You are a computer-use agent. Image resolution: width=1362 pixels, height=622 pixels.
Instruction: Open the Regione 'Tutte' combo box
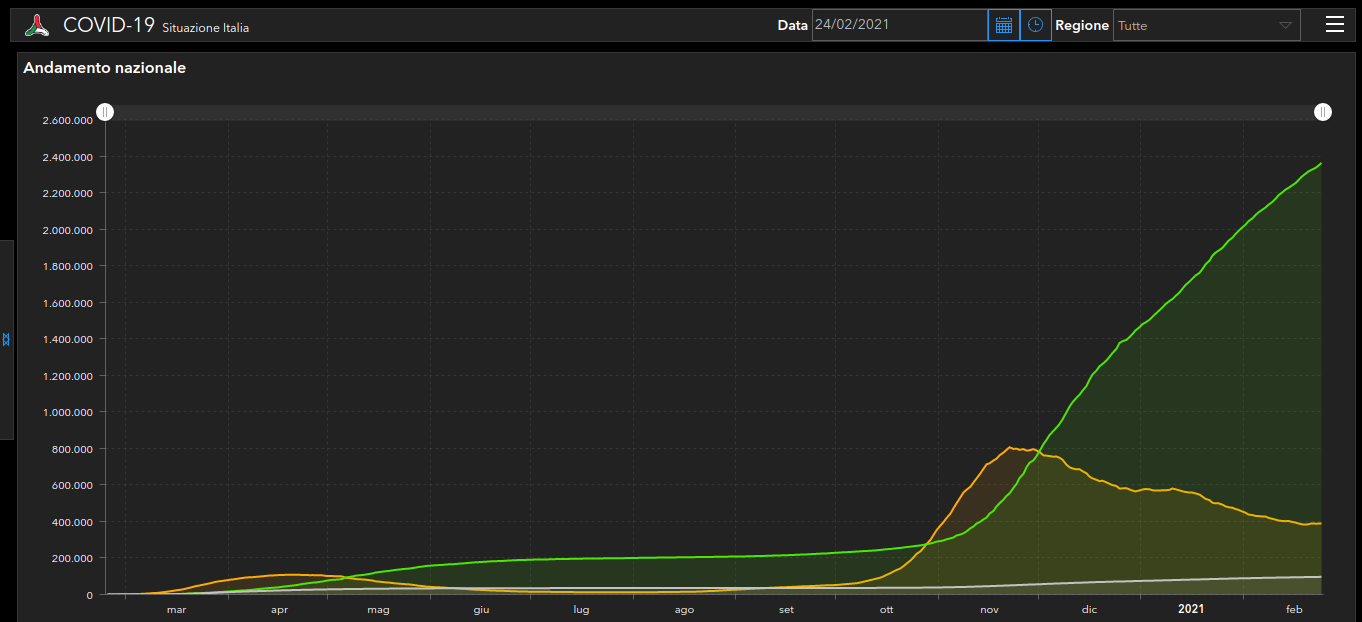(x=1207, y=25)
